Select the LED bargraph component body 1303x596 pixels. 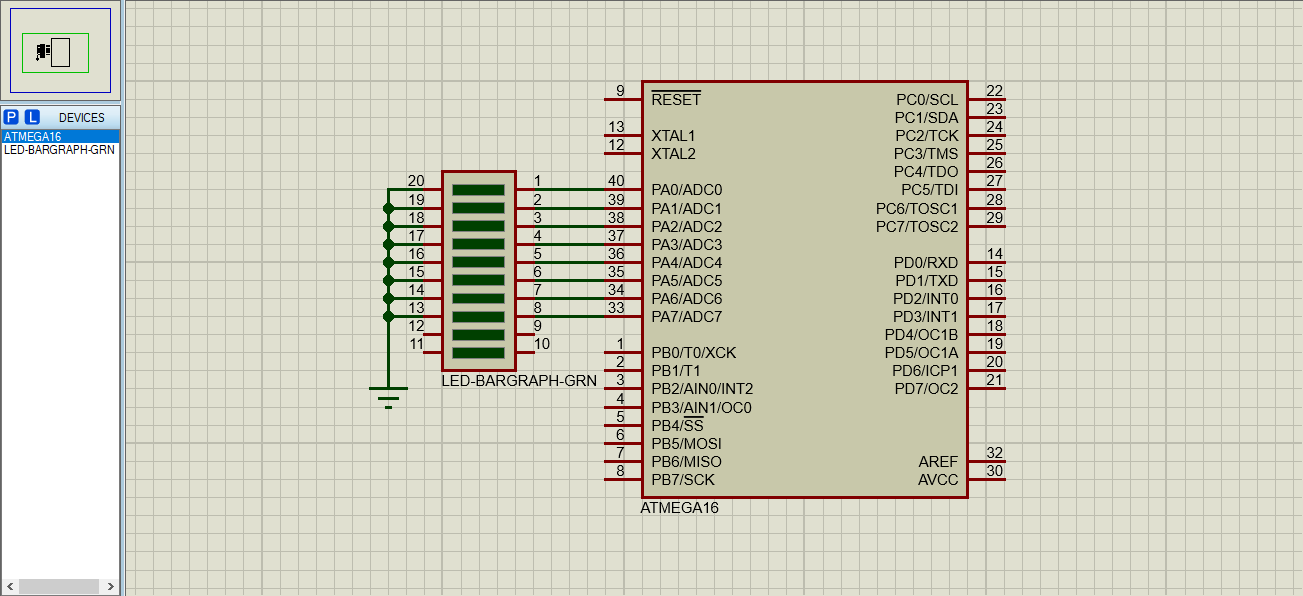[x=479, y=271]
